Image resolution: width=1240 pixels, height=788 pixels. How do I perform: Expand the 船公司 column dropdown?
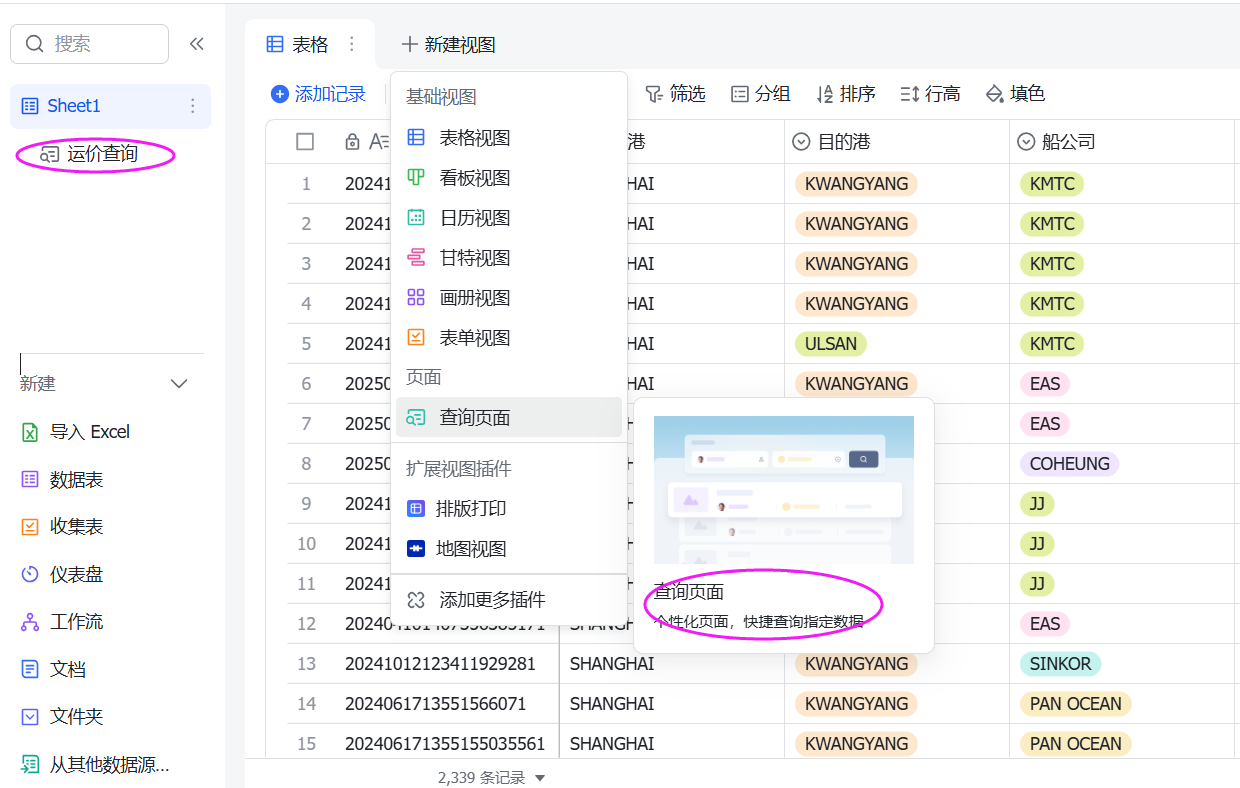coord(1026,142)
